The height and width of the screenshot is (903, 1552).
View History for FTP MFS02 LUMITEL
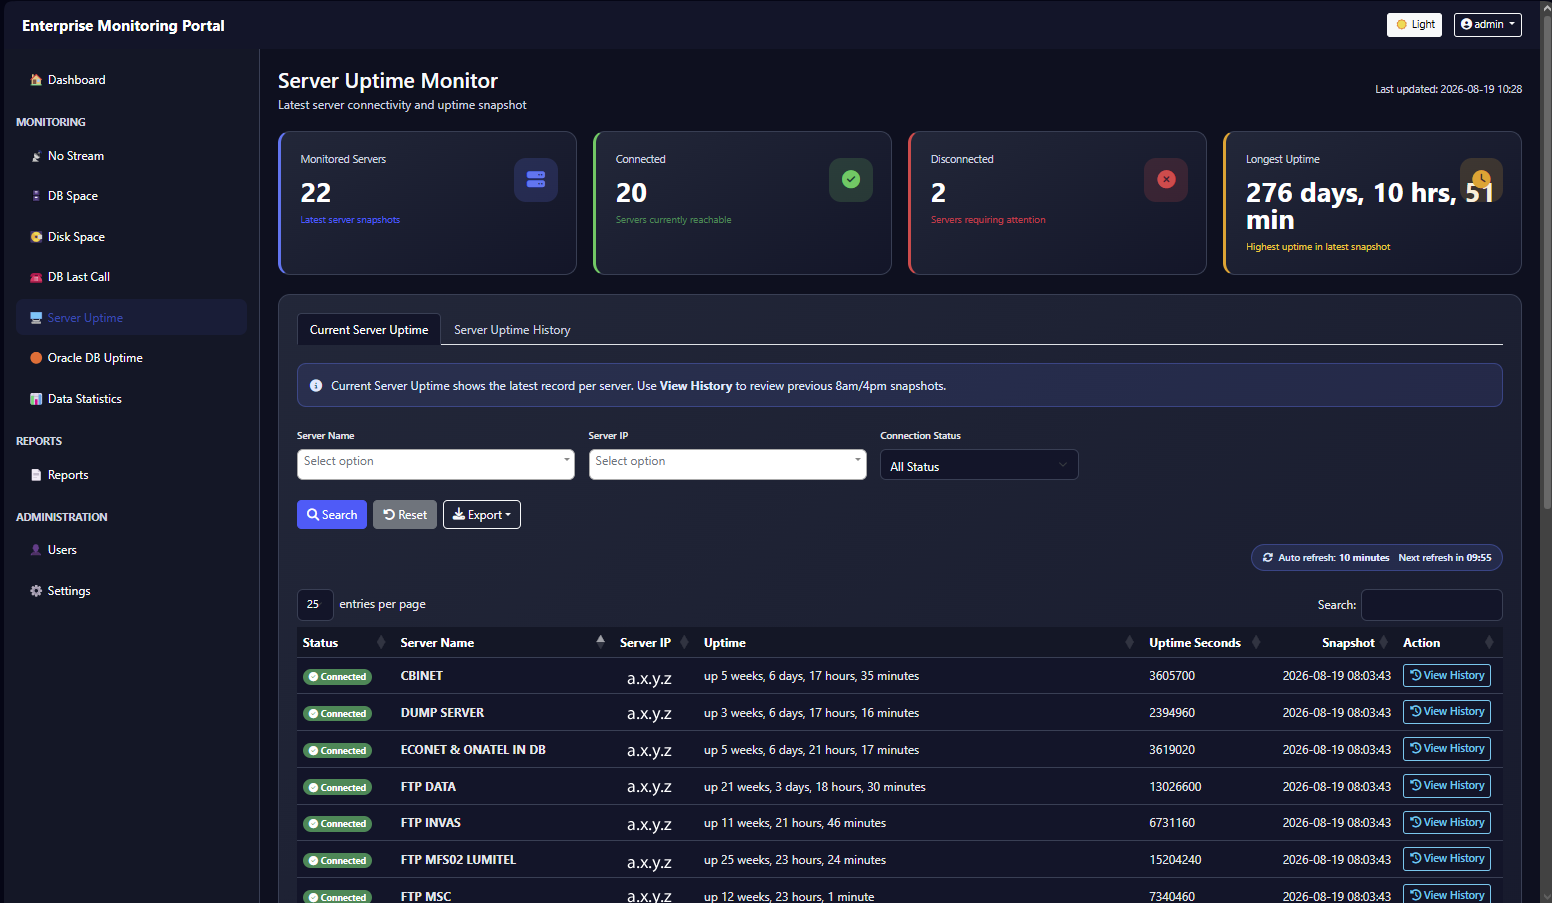tap(1447, 859)
